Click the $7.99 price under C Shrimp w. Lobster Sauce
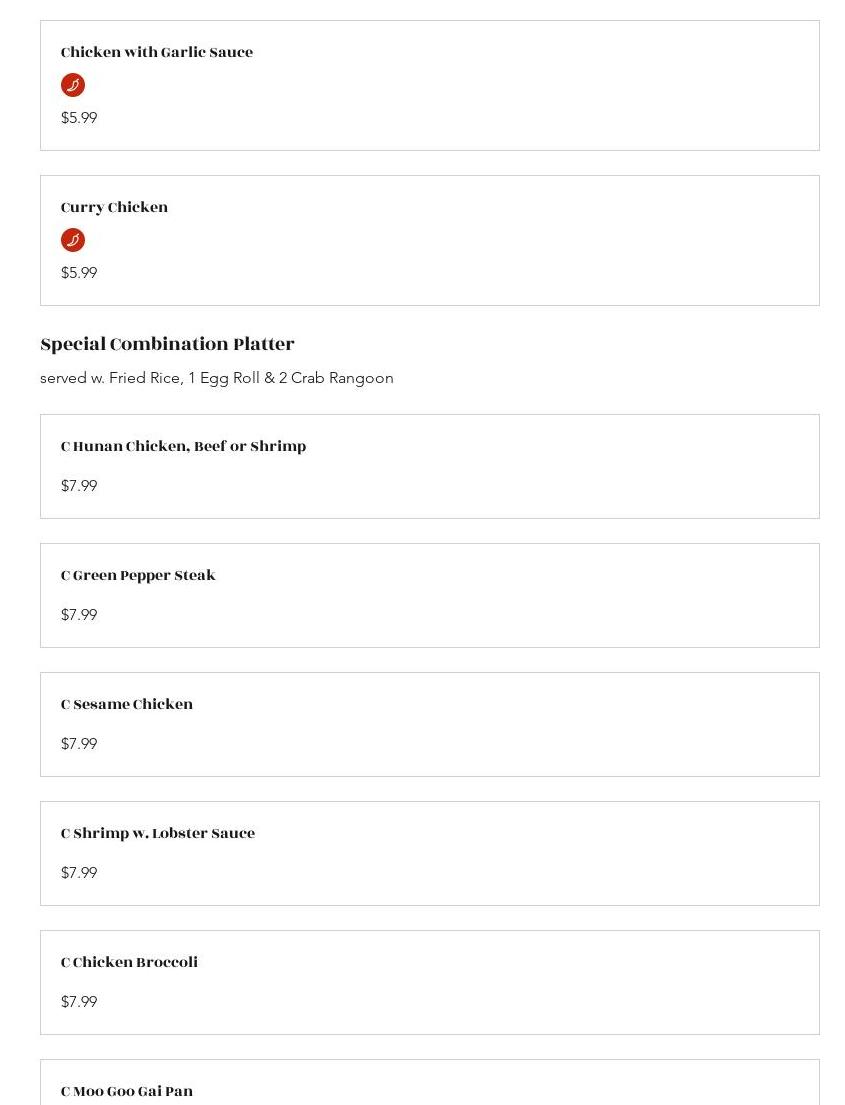 79,873
